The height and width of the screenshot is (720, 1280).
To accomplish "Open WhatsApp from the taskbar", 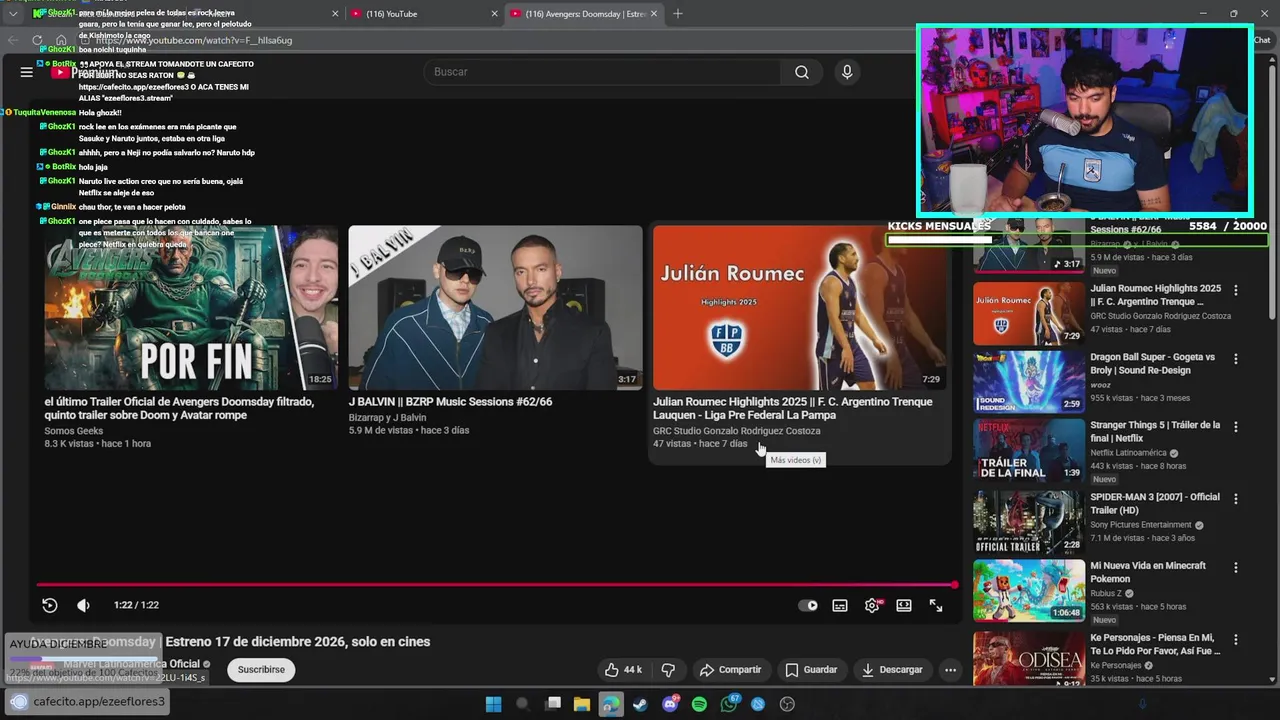I will [x=729, y=704].
